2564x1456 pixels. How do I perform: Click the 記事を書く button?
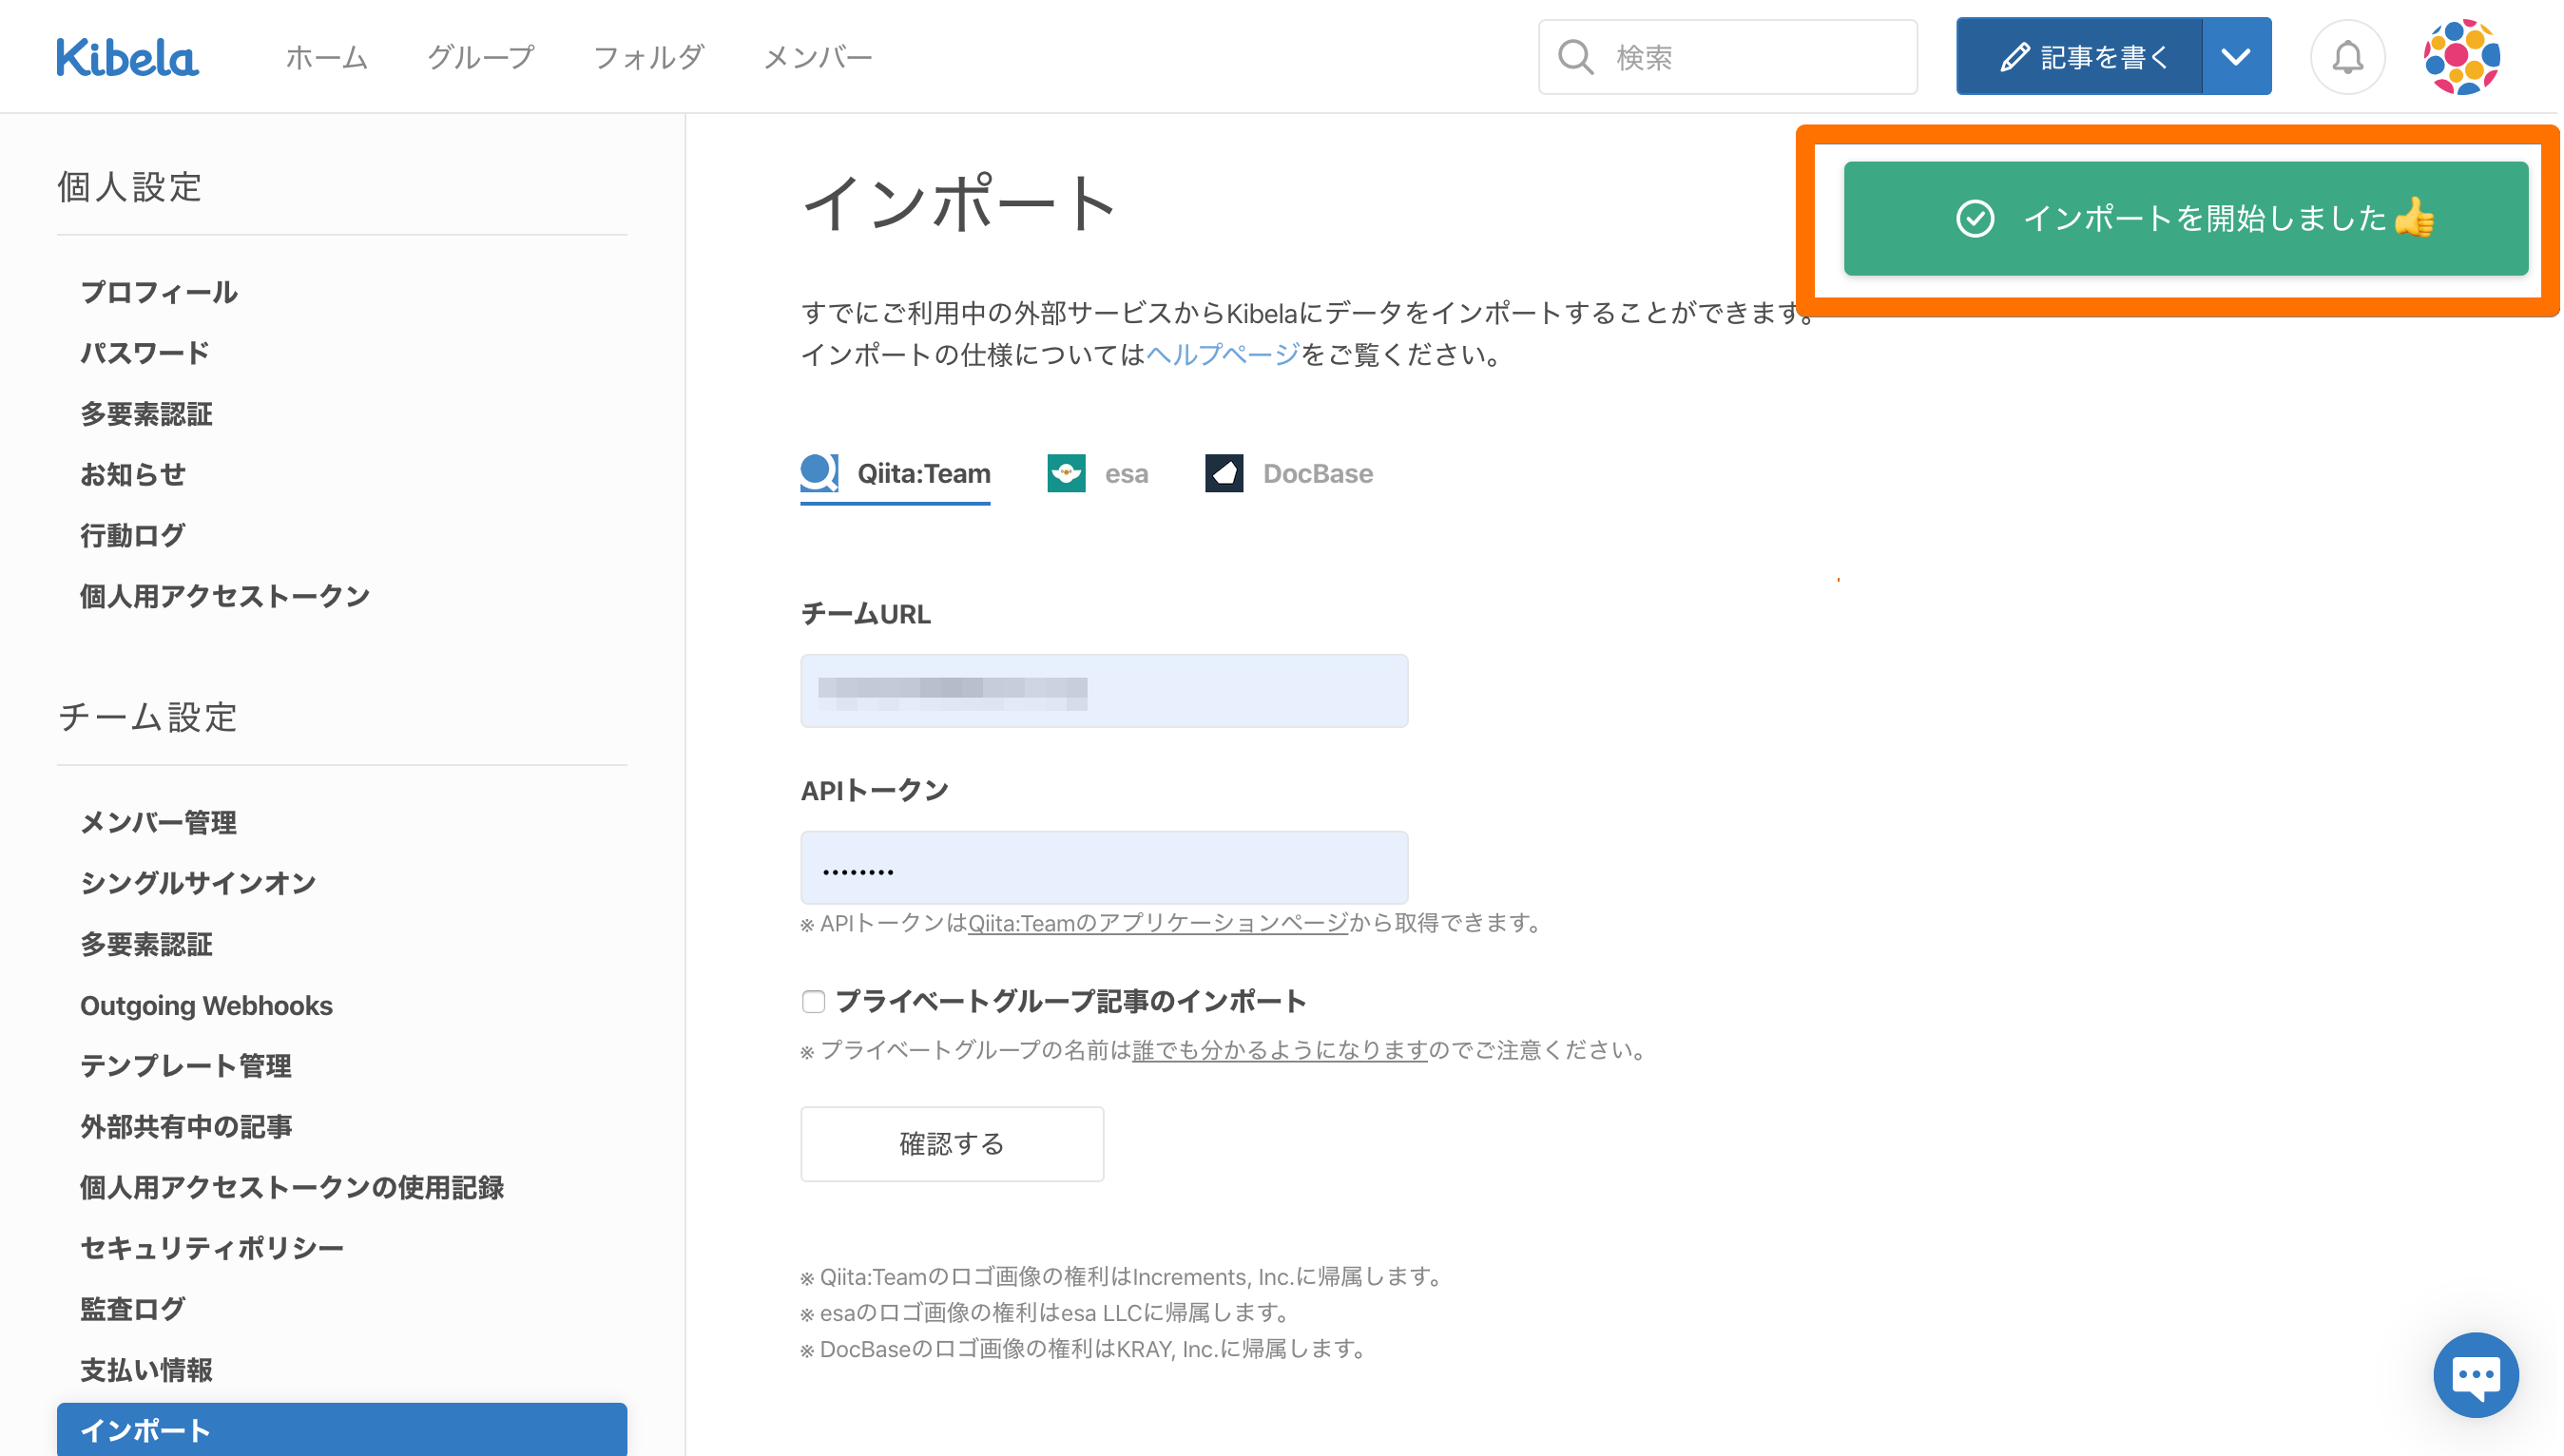(2080, 57)
